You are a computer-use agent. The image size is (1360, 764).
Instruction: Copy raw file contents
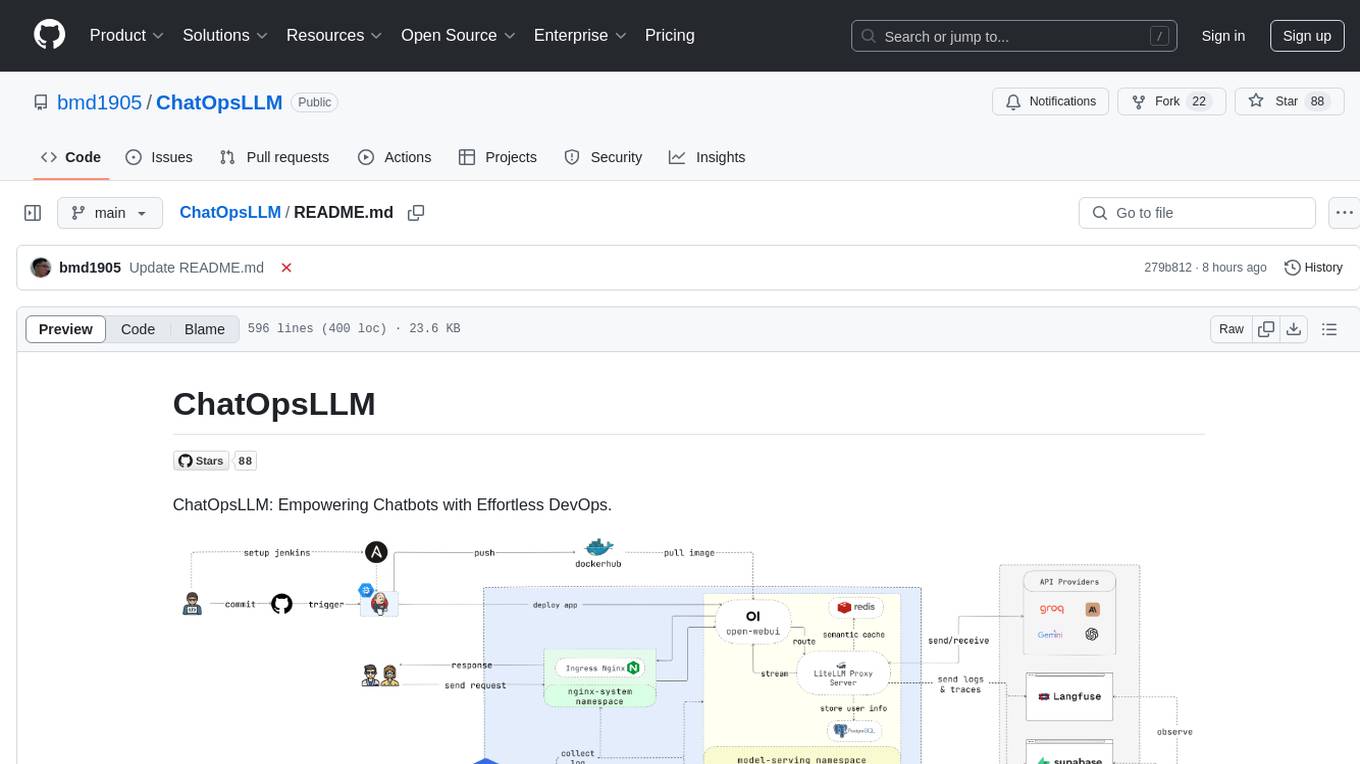point(1266,329)
